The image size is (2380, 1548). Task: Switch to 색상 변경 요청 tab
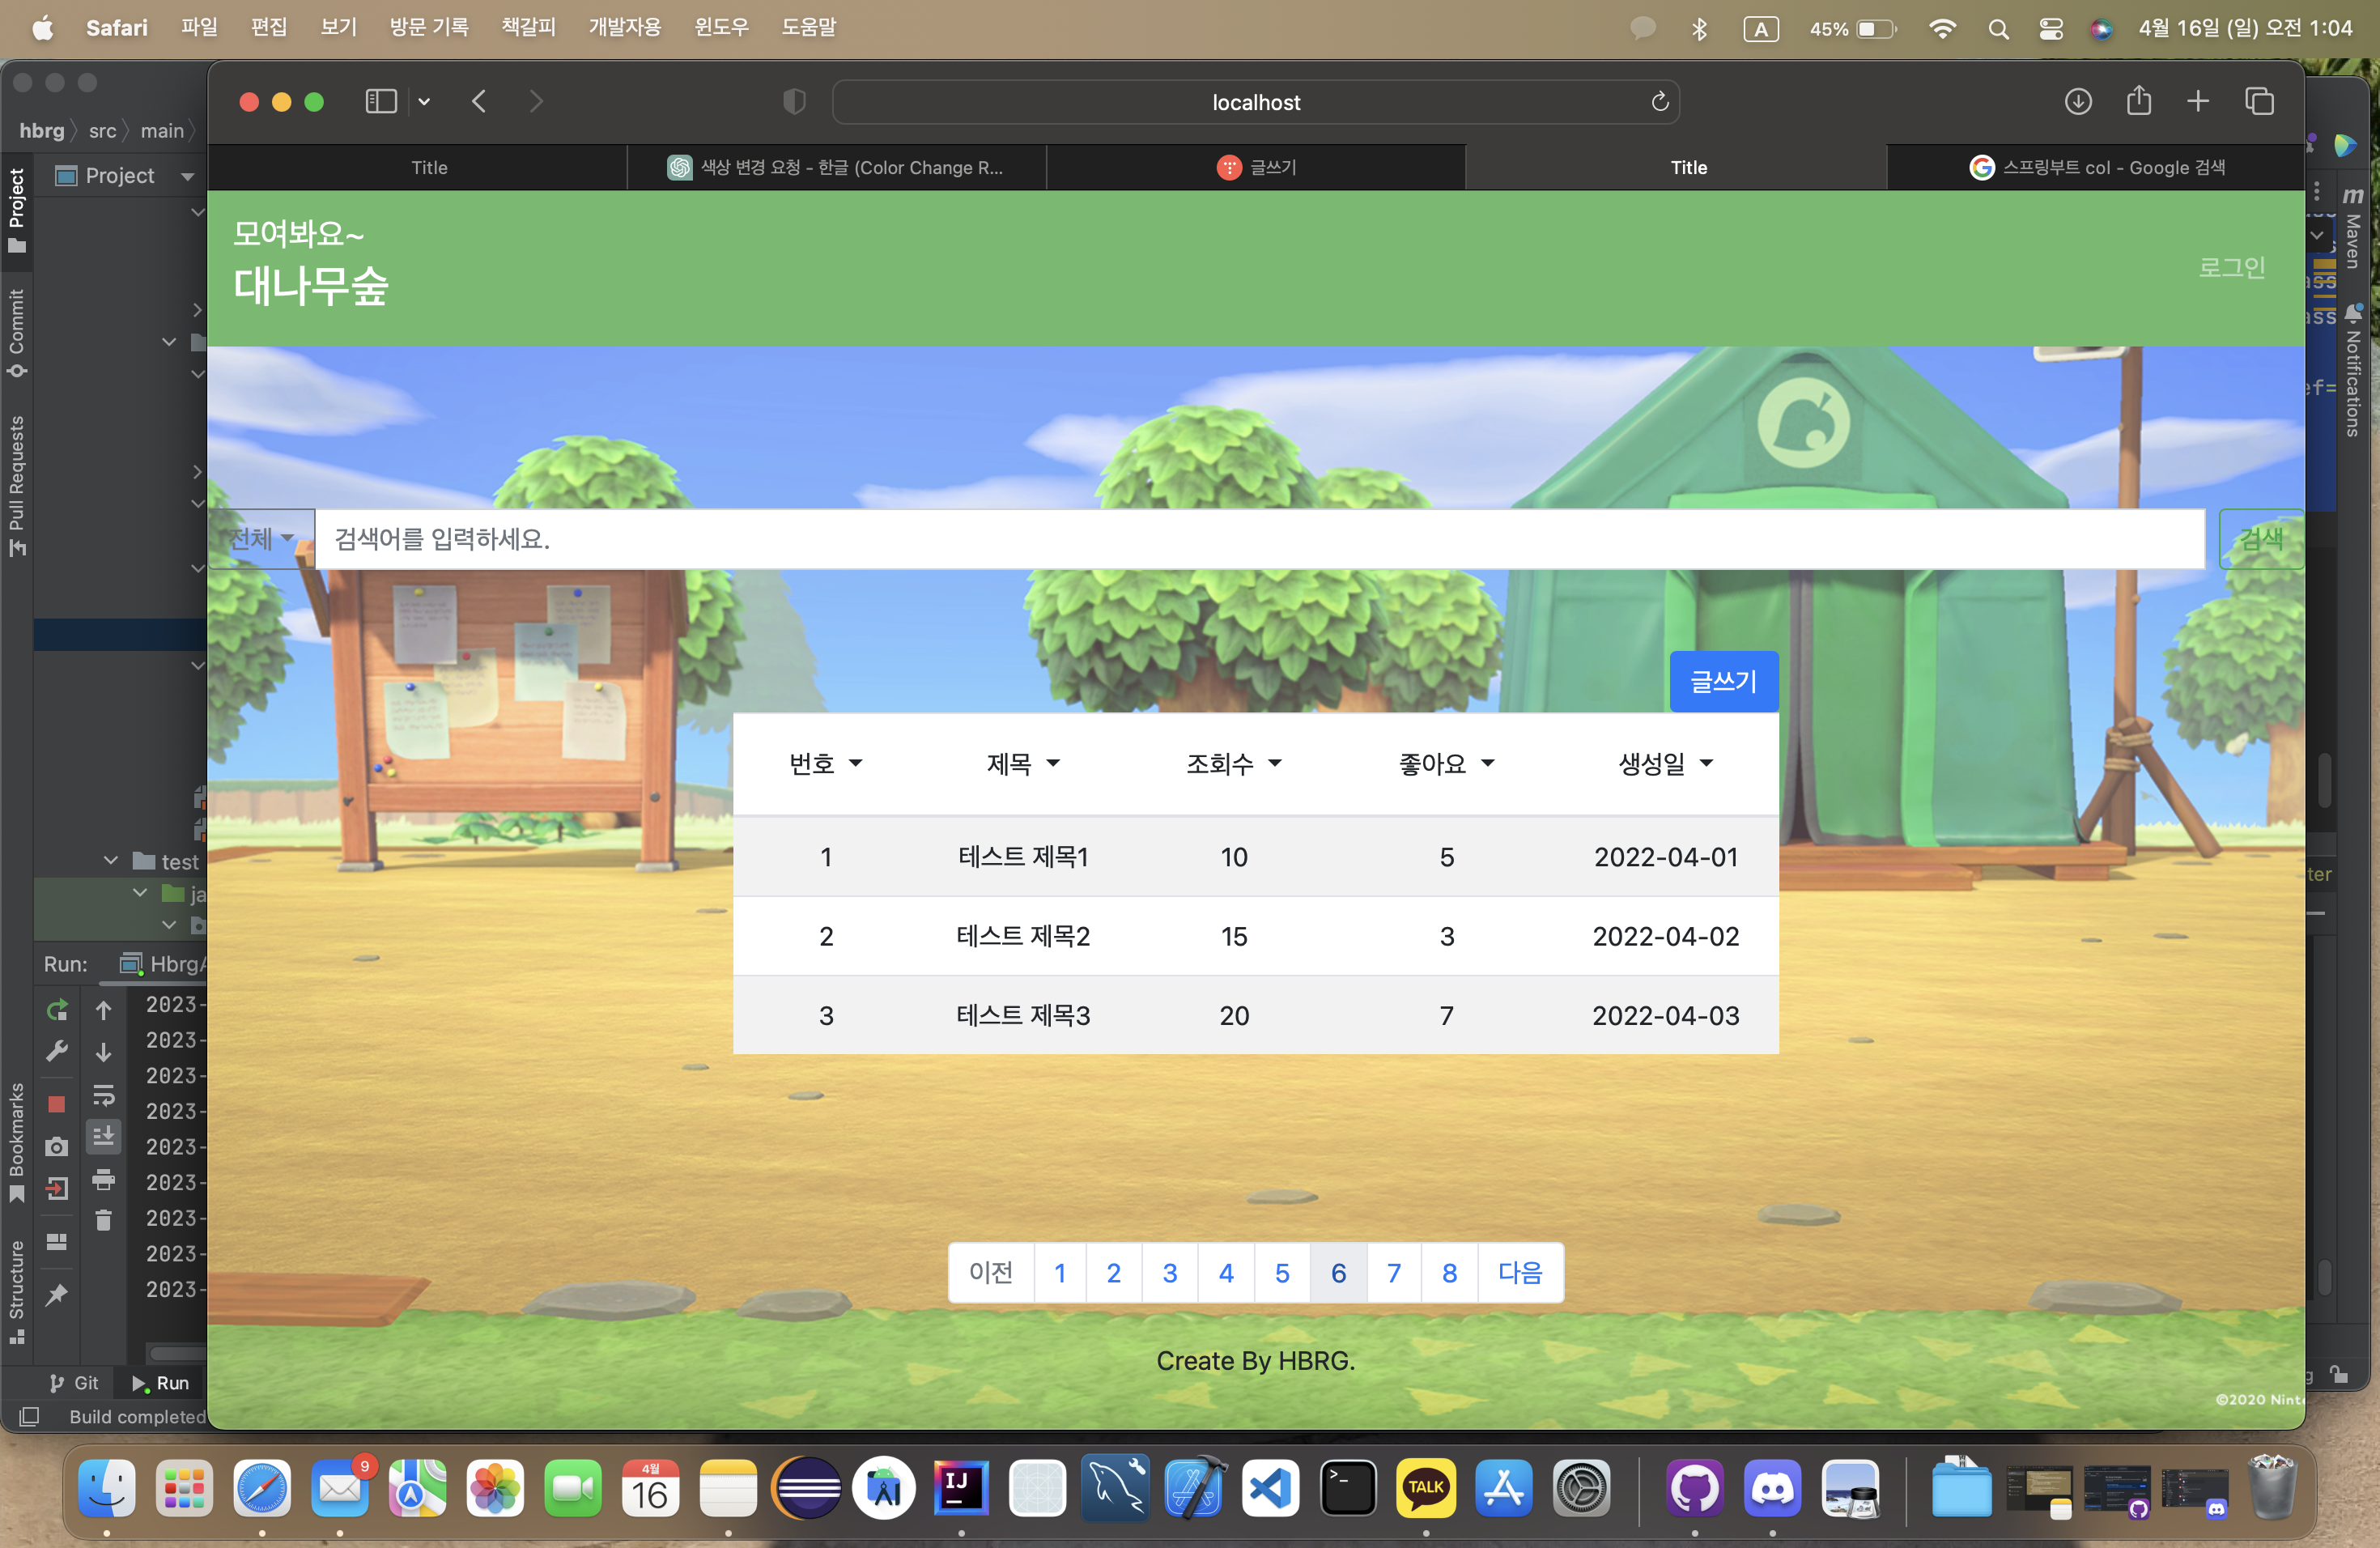[x=836, y=167]
